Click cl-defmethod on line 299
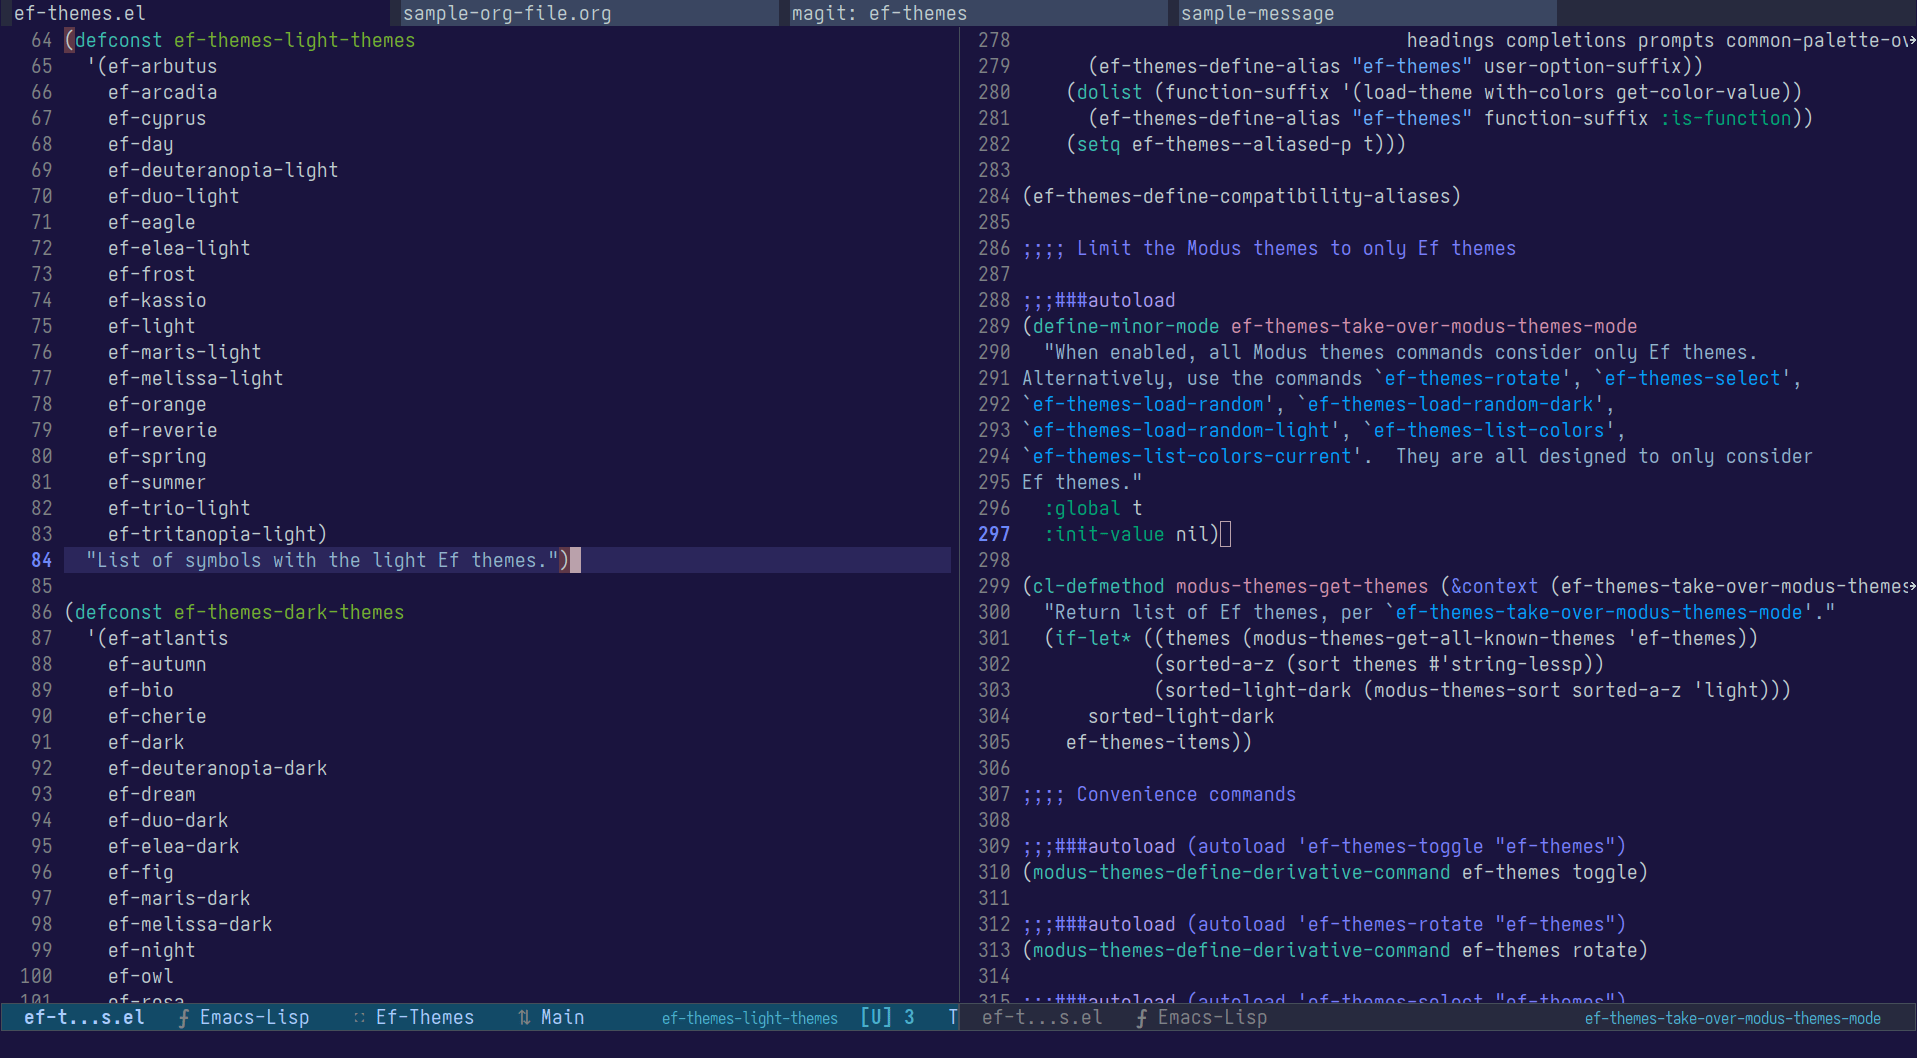Image resolution: width=1917 pixels, height=1058 pixels. [x=1099, y=586]
